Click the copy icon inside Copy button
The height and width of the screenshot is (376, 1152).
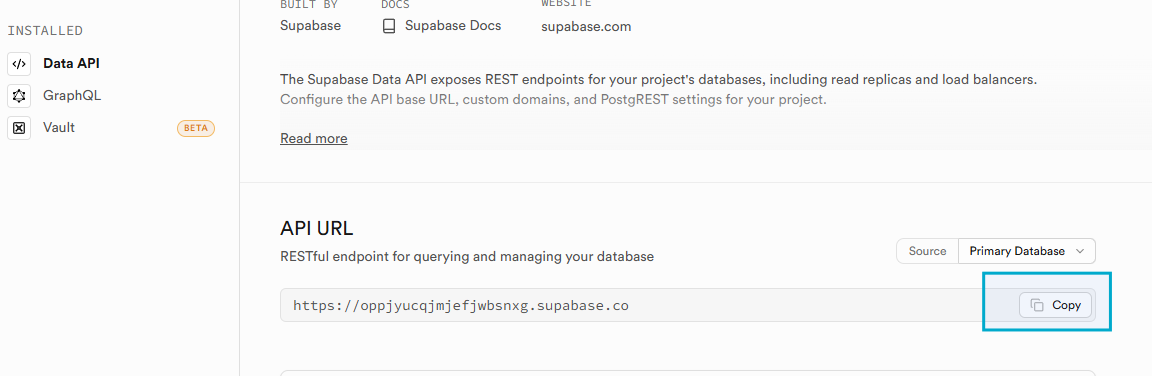click(1037, 306)
